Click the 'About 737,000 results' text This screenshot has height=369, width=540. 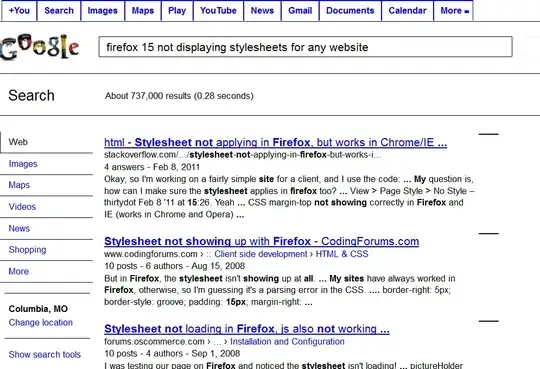(x=179, y=96)
